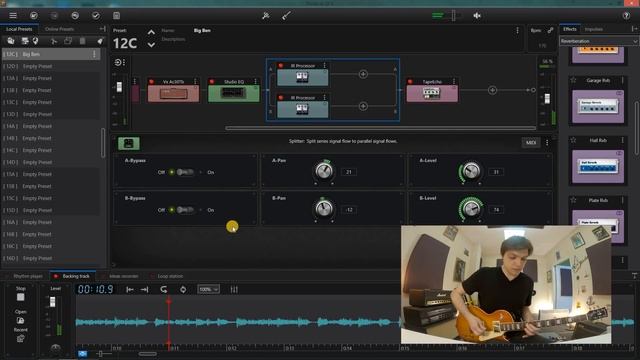The width and height of the screenshot is (640, 360).
Task: Click the scissors cut preset icon
Action: point(53,41)
